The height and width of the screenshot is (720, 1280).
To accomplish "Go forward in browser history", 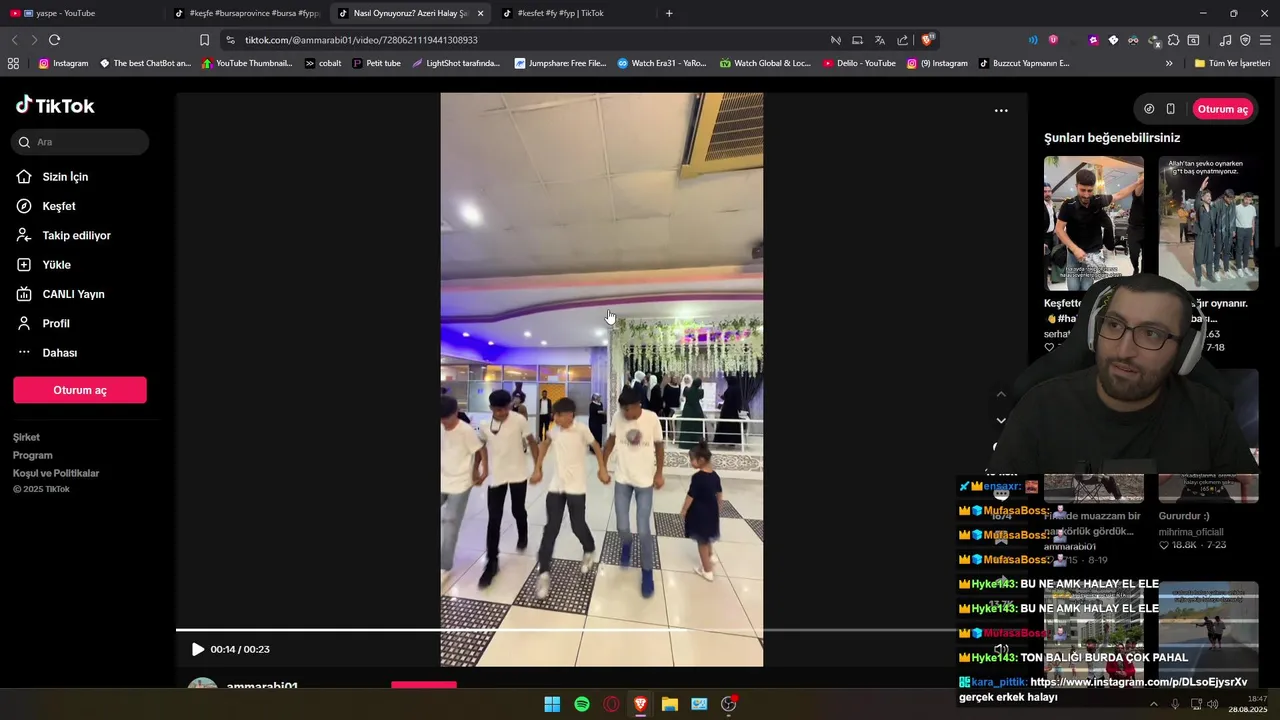I will 34,40.
